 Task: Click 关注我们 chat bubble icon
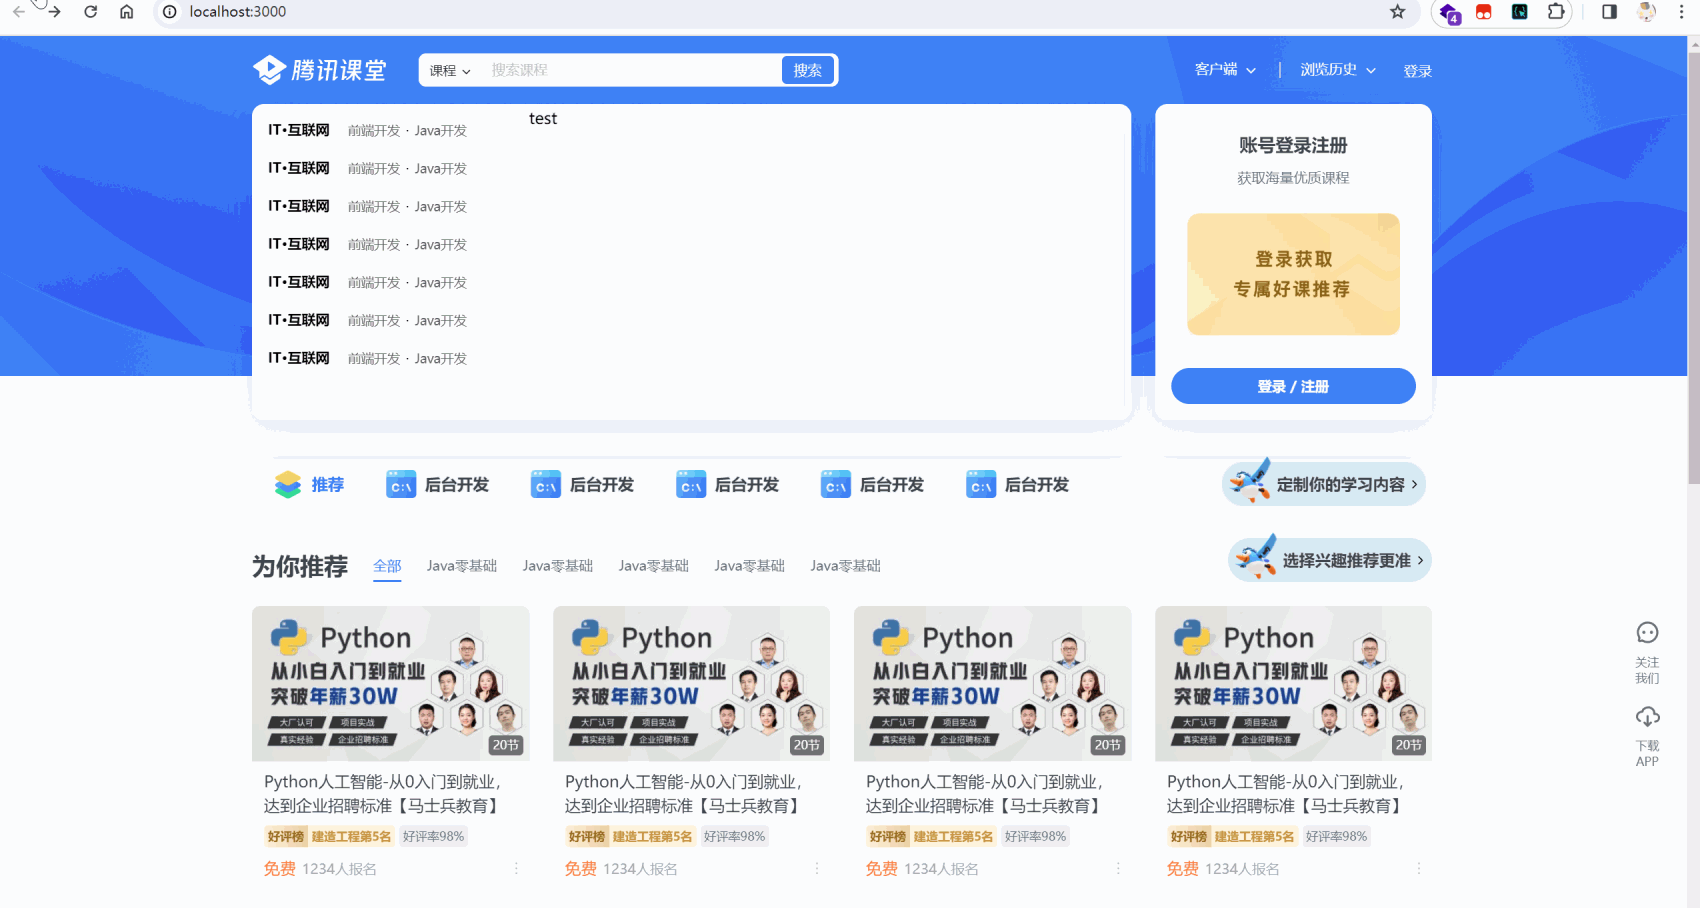click(1647, 633)
